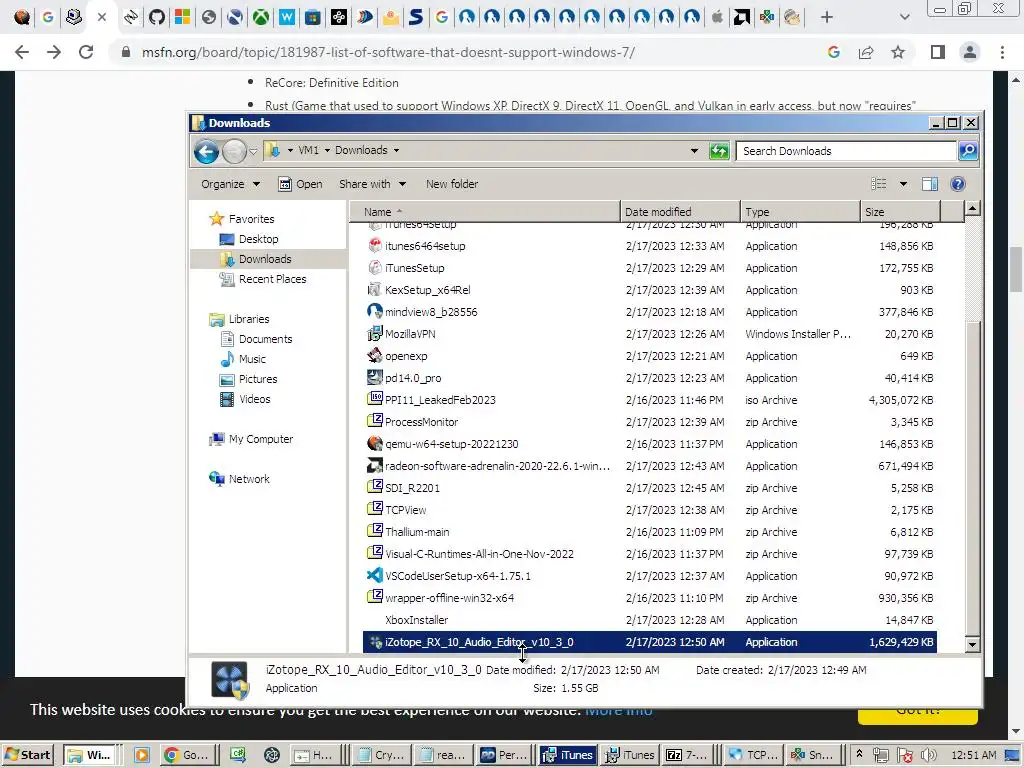Sort files by Type column
1024x768 pixels.
[x=800, y=212]
